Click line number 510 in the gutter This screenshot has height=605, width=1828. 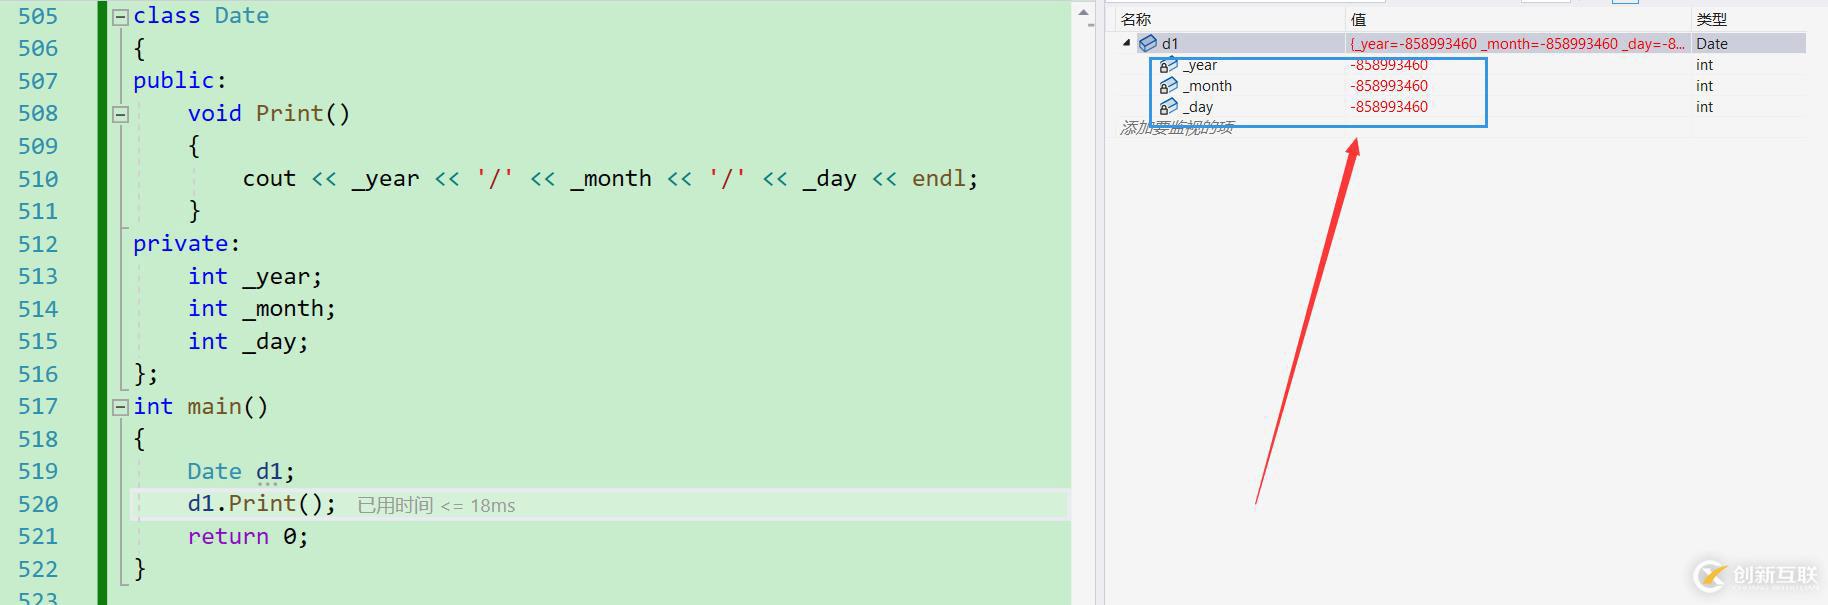pos(38,179)
